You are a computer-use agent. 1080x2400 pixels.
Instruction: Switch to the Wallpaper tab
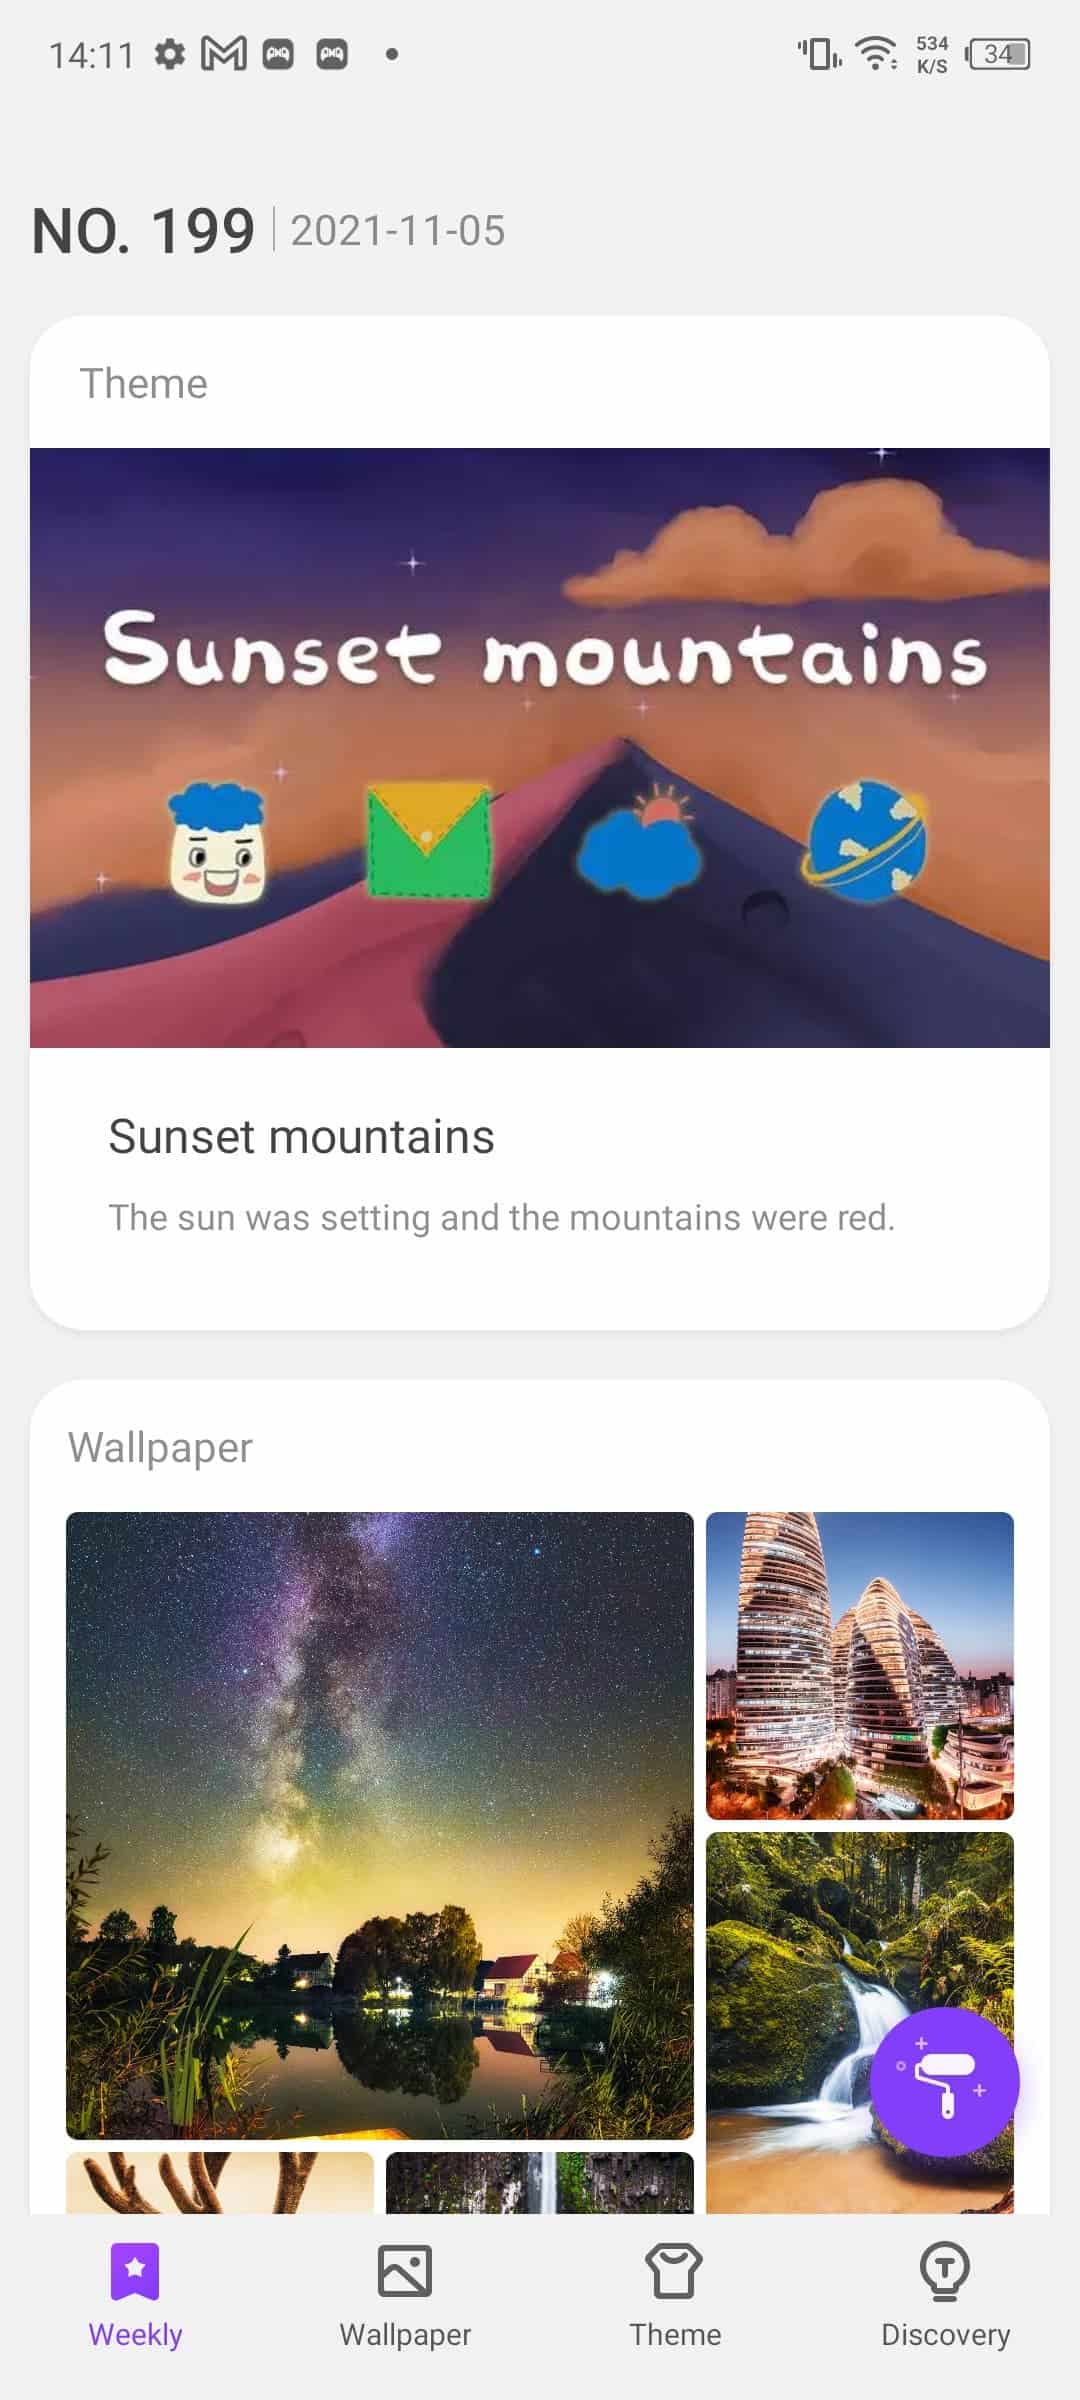405,2295
